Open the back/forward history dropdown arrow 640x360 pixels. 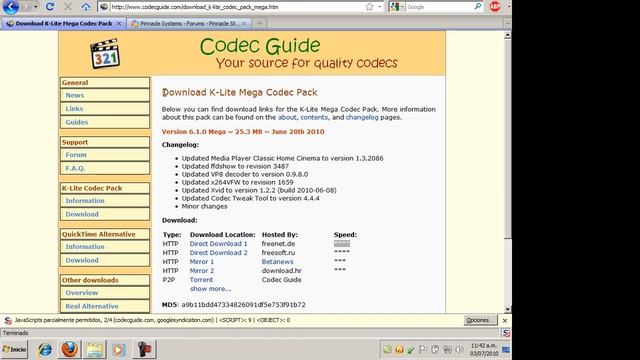tap(36, 7)
